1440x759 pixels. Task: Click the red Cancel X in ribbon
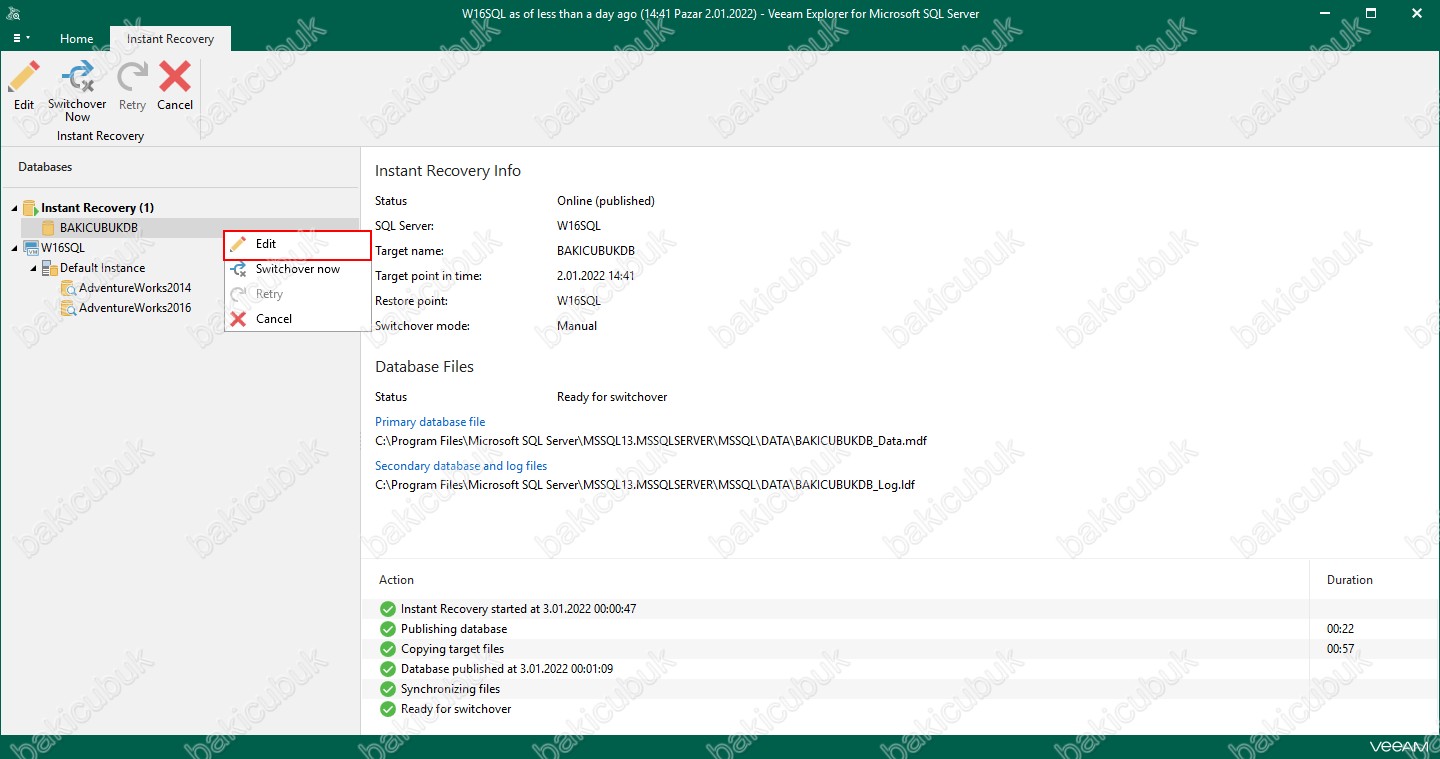pyautogui.click(x=175, y=78)
